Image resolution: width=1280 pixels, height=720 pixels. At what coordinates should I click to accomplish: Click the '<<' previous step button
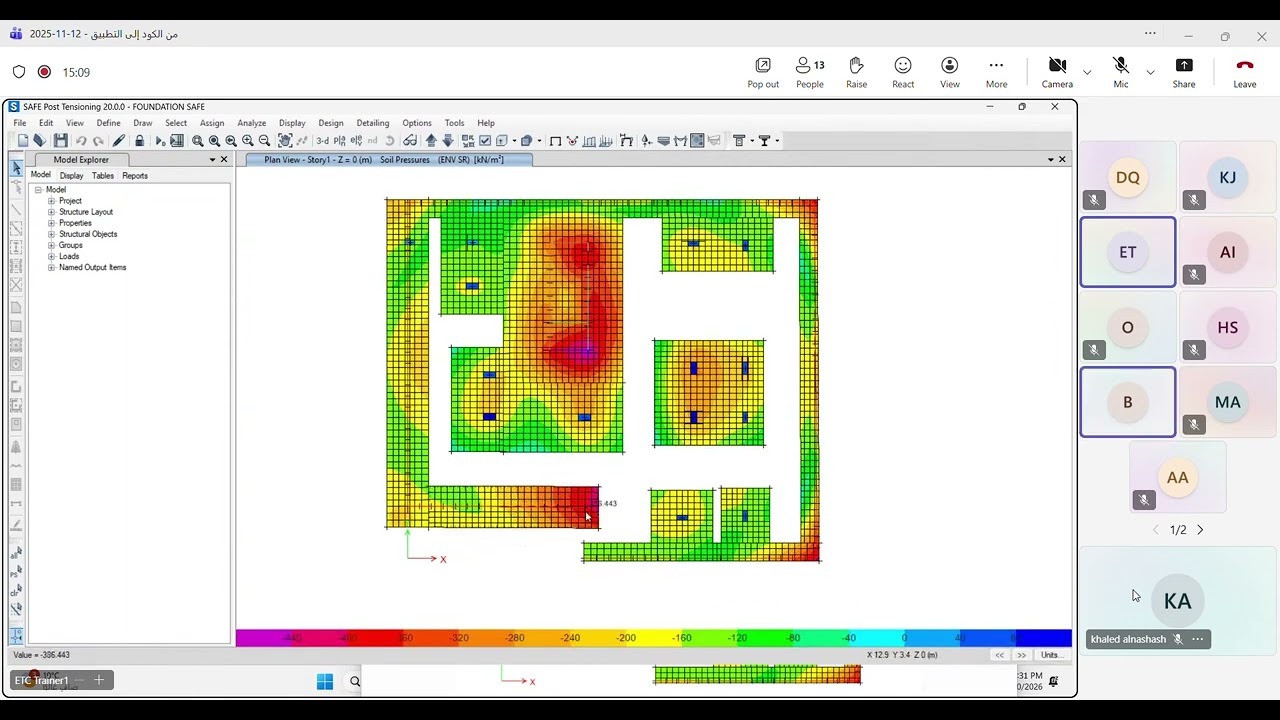click(999, 655)
